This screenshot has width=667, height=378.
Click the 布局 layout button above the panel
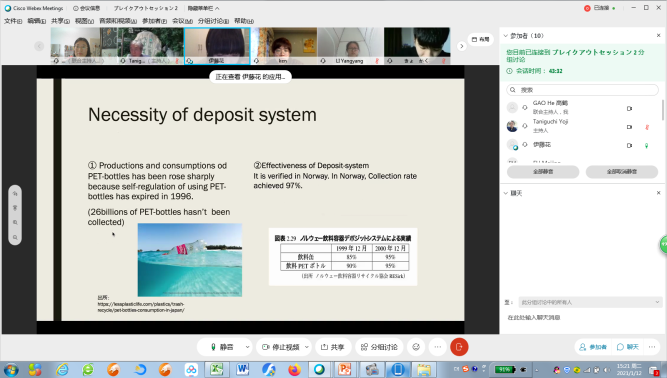coord(481,39)
